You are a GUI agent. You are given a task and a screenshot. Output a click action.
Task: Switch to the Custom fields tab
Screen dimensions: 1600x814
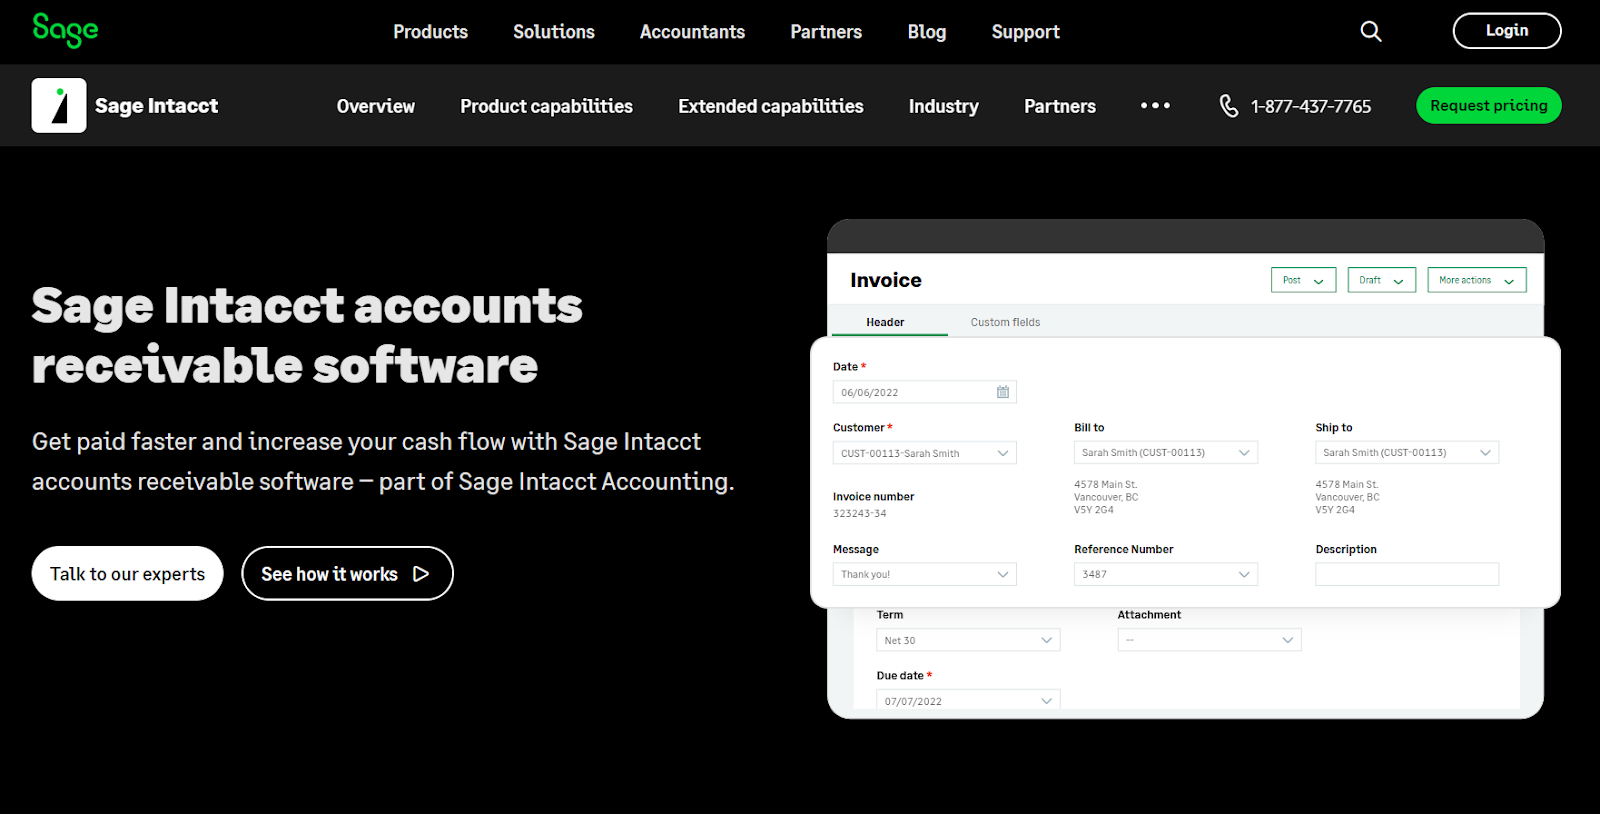[1005, 322]
